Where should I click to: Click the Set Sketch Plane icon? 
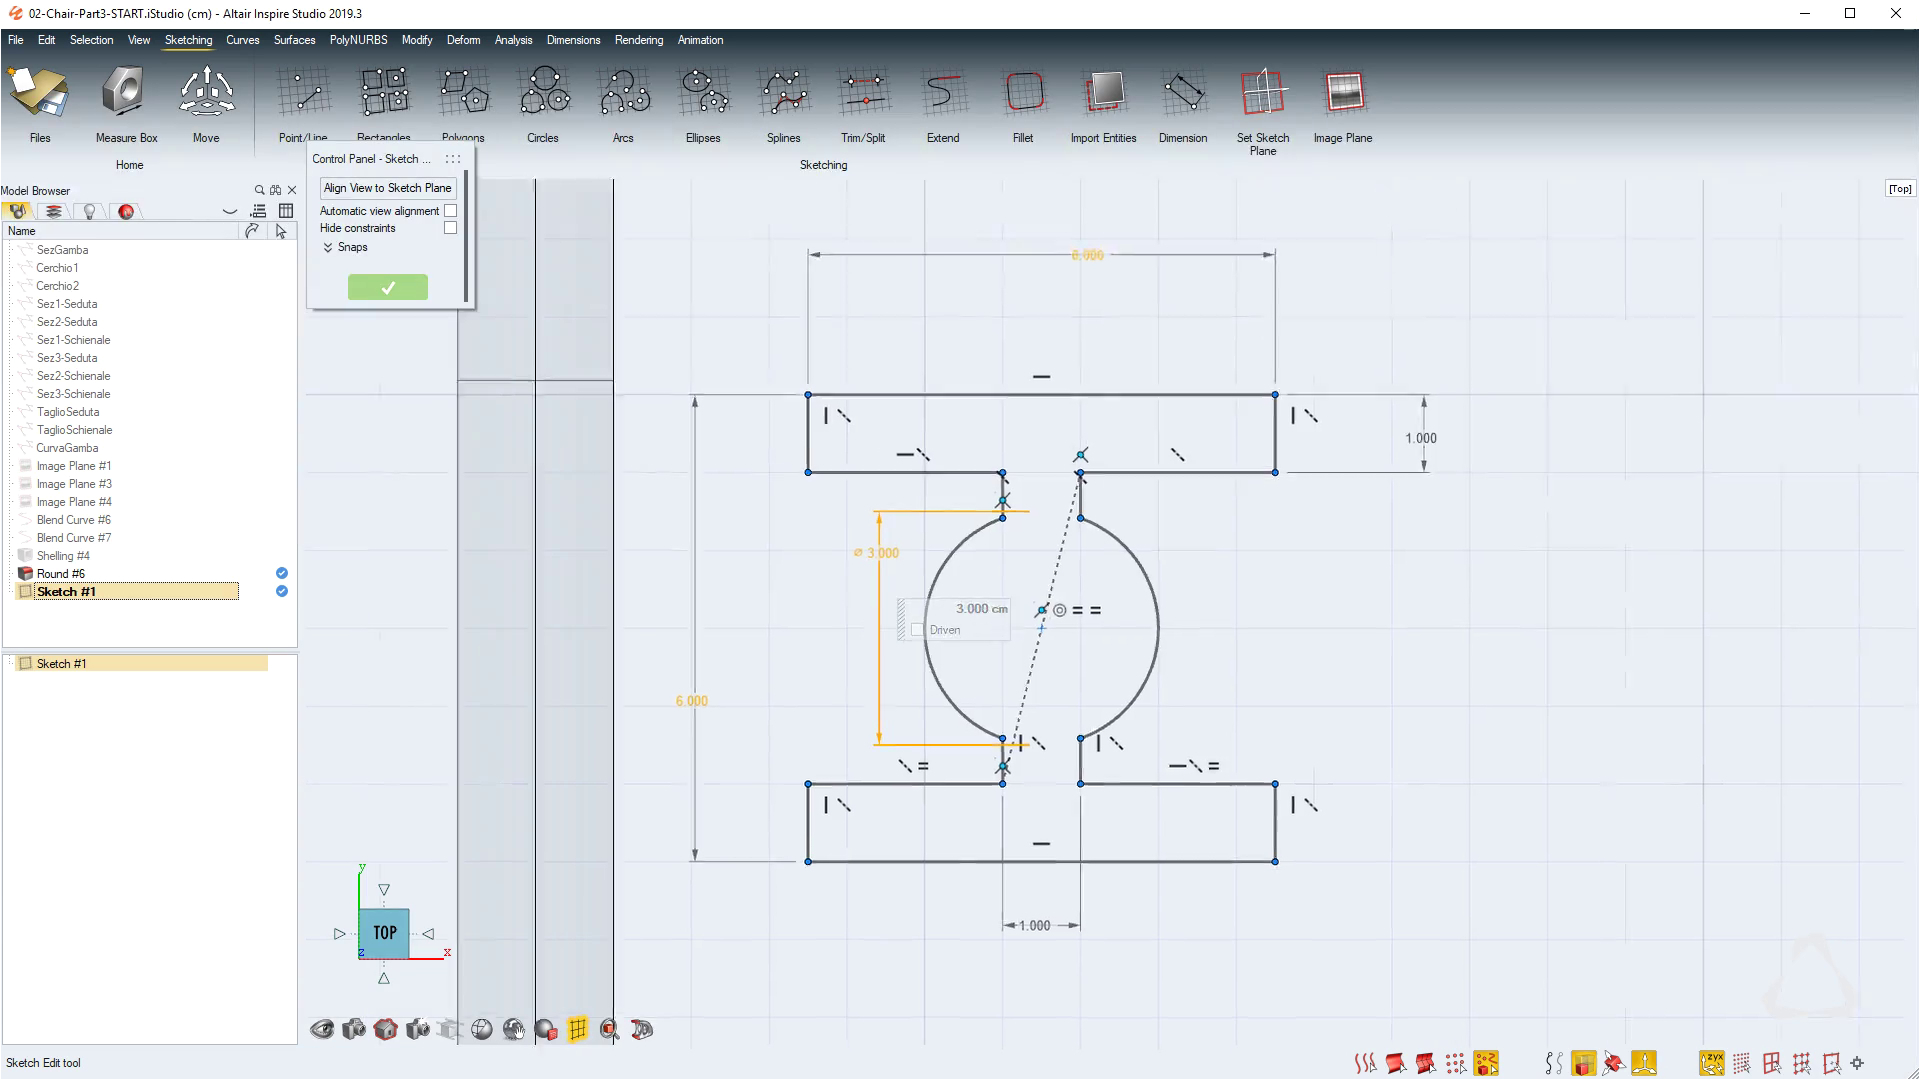[1262, 93]
